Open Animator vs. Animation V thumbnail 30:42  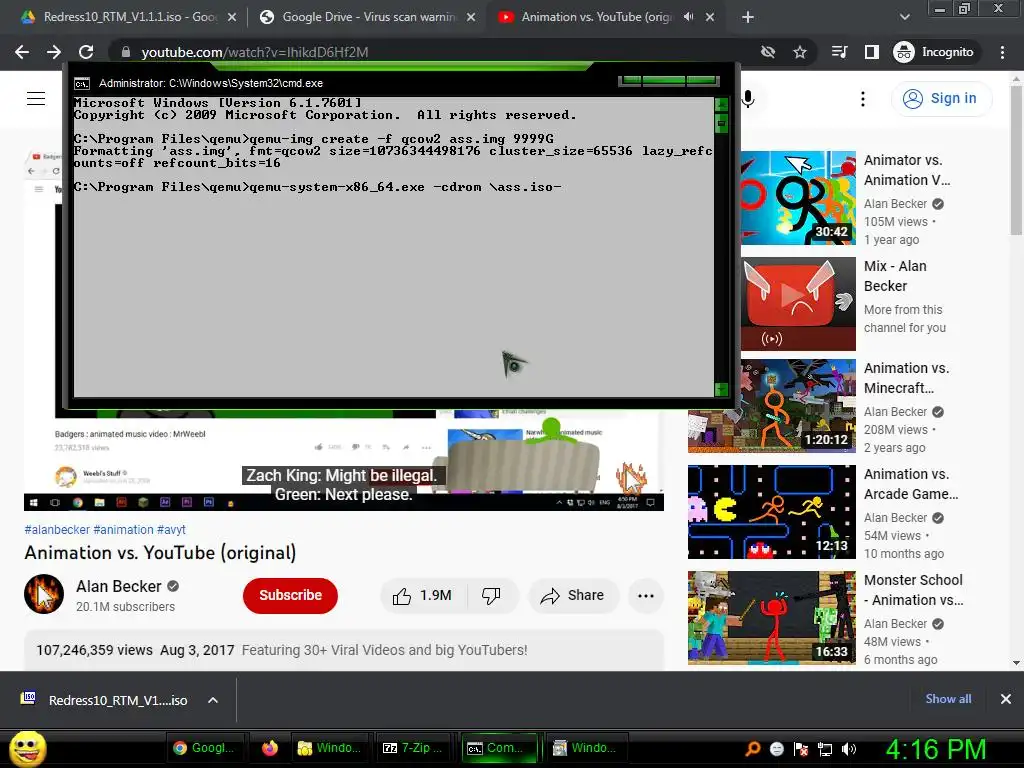[798, 198]
